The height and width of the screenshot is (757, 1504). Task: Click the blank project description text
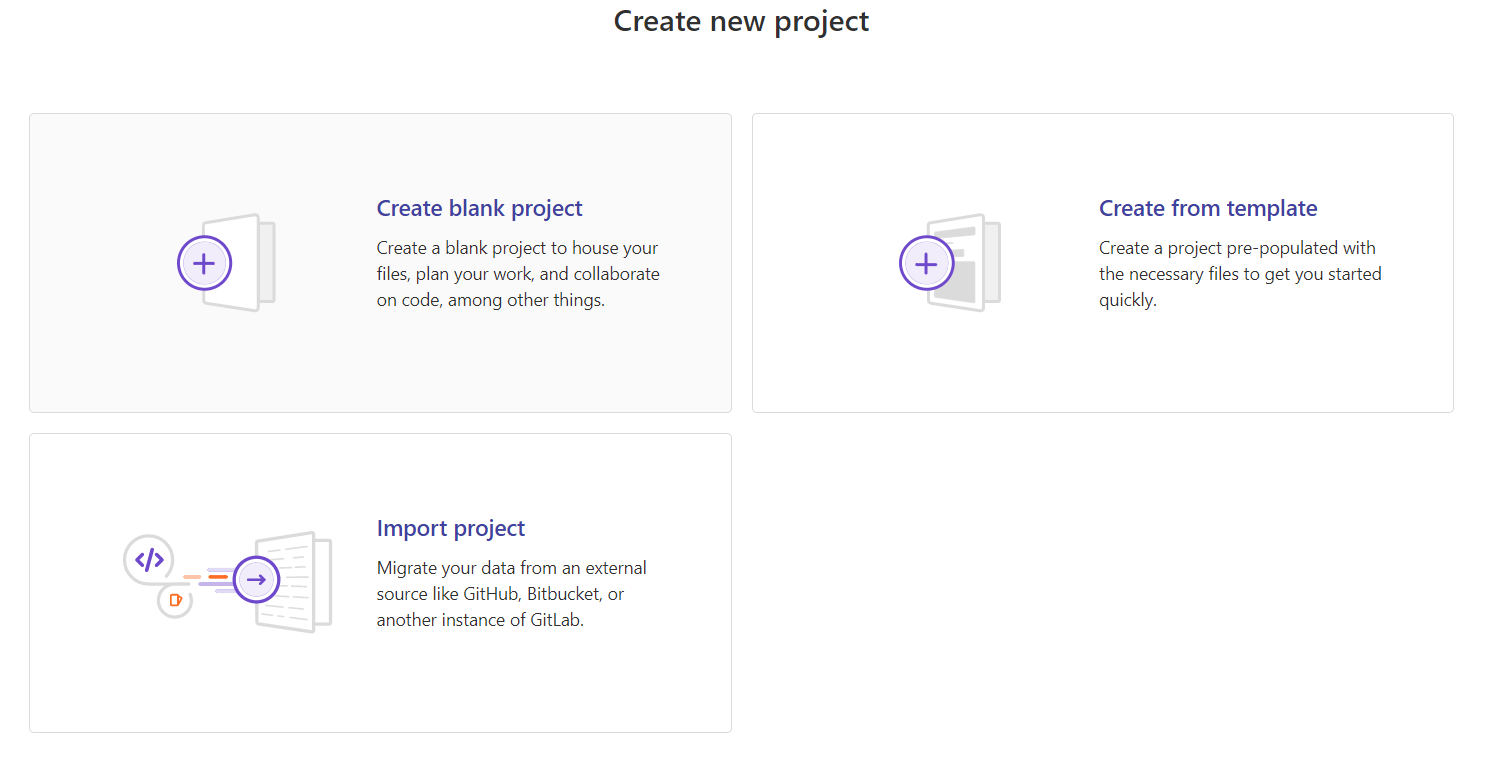[517, 273]
